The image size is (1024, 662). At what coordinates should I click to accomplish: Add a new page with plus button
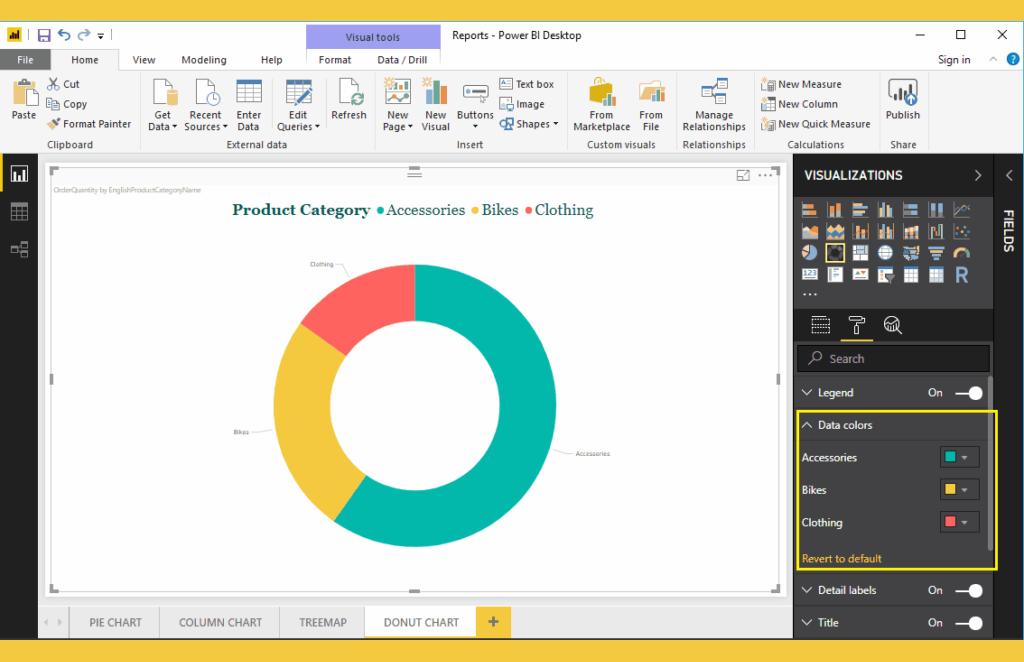[x=493, y=622]
